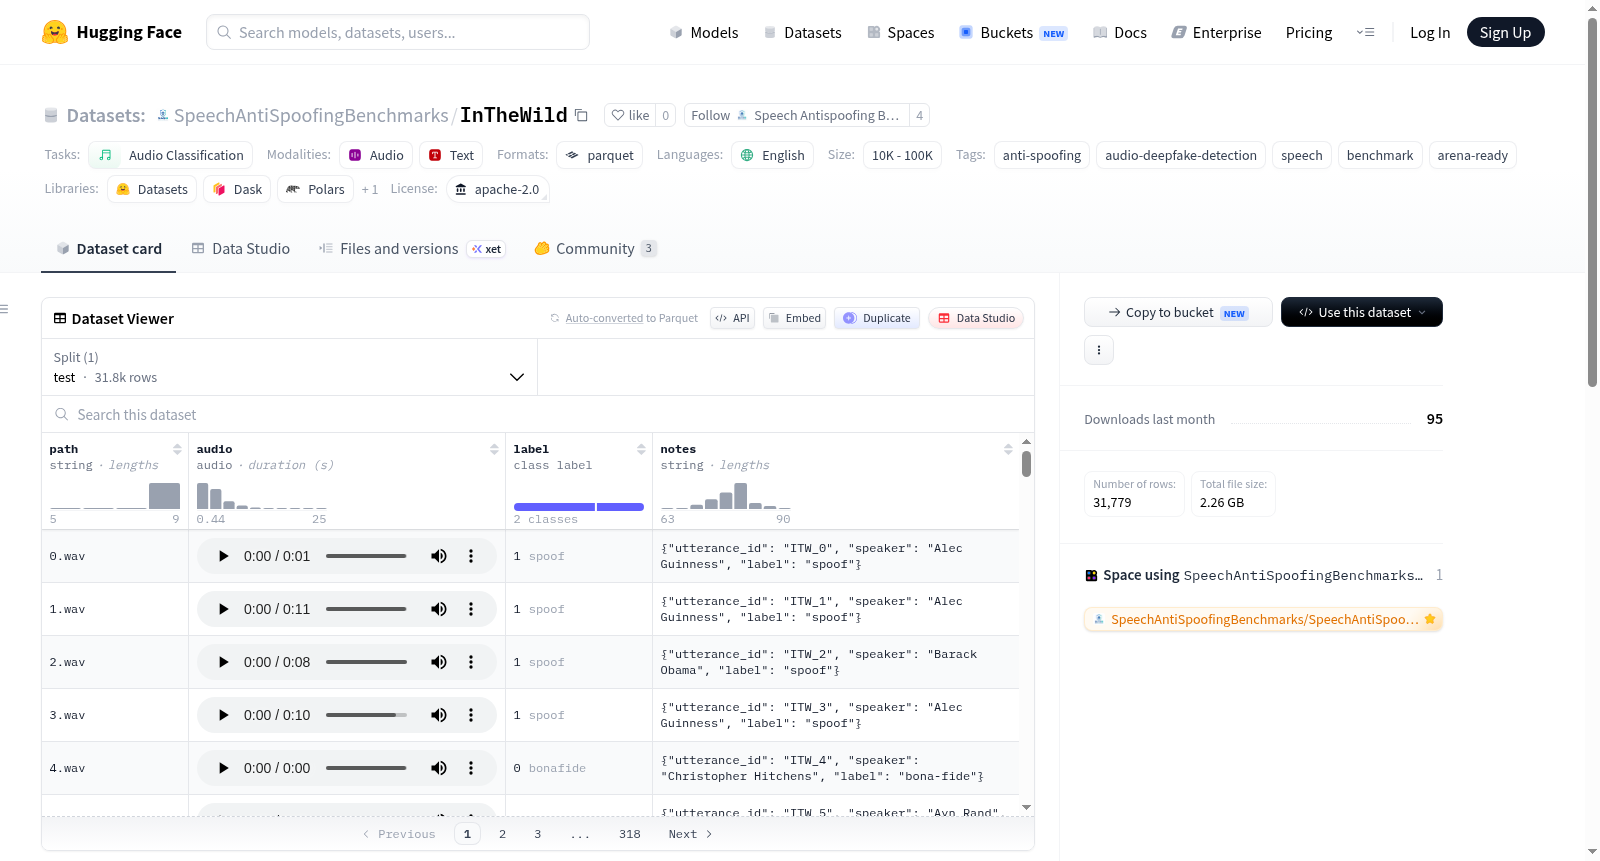Follow Speech Antispoofing Benchmarks organization
This screenshot has height=861, width=1600.
click(797, 115)
